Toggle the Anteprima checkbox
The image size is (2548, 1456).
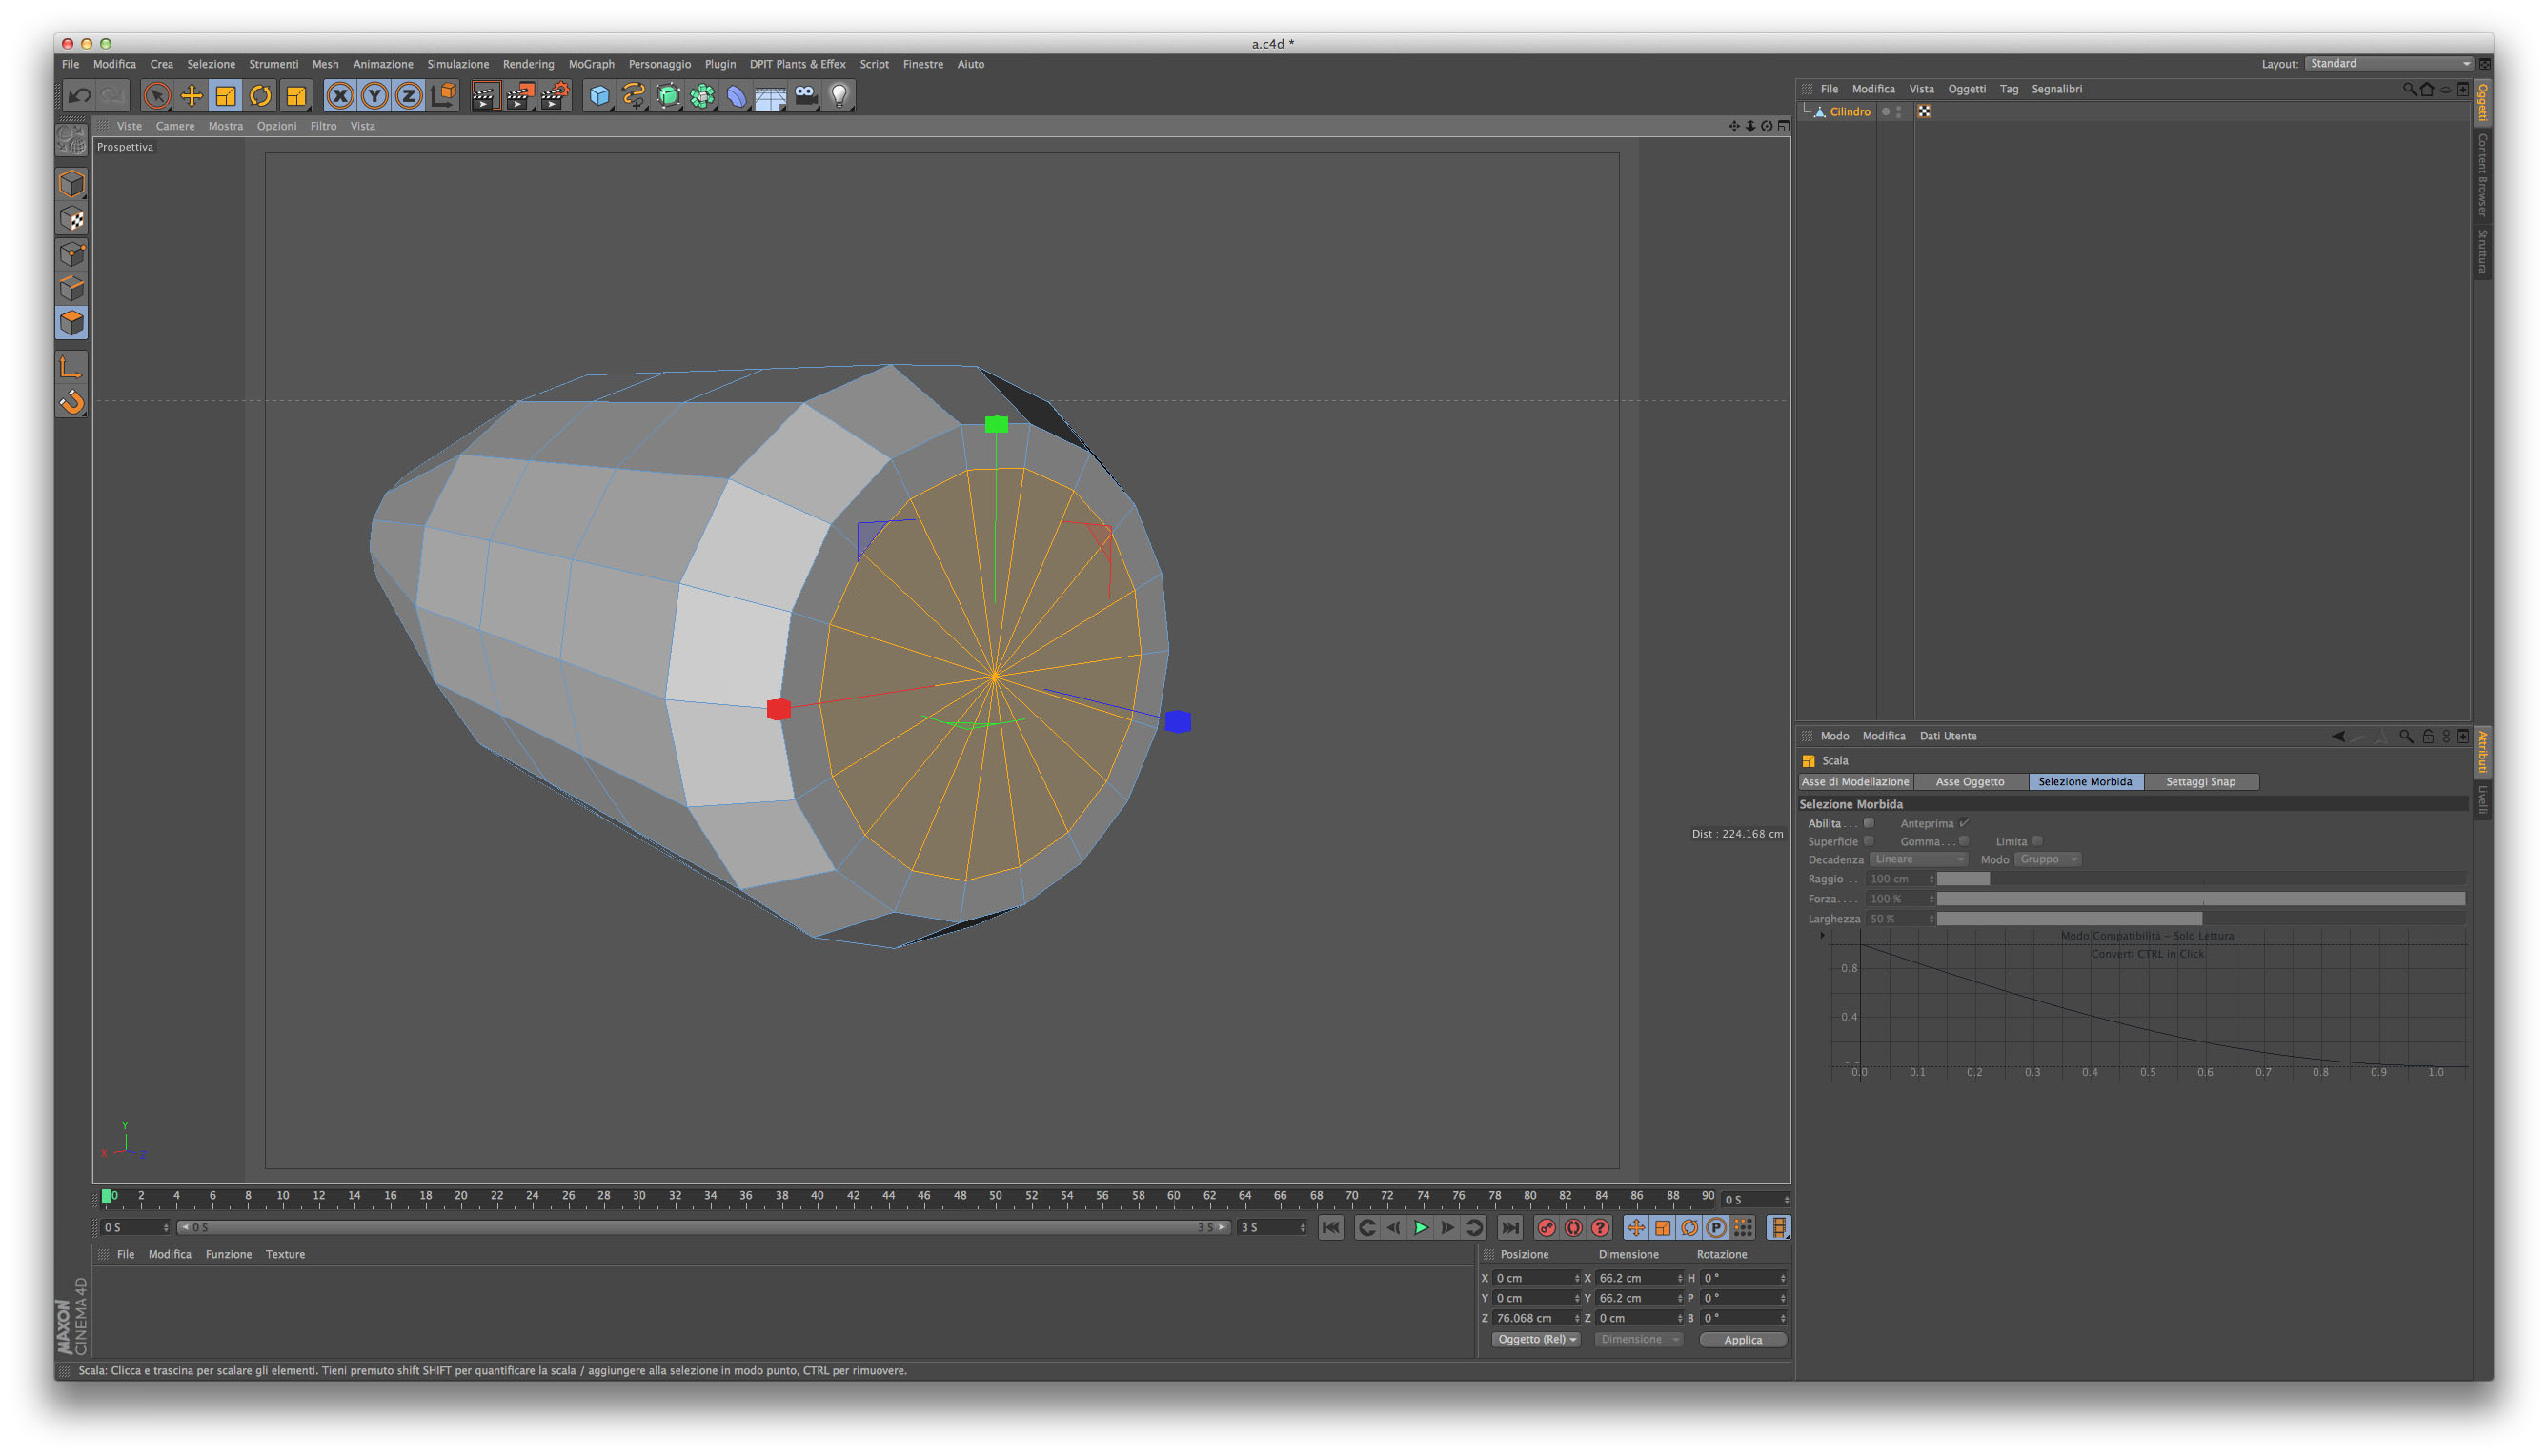[1964, 823]
